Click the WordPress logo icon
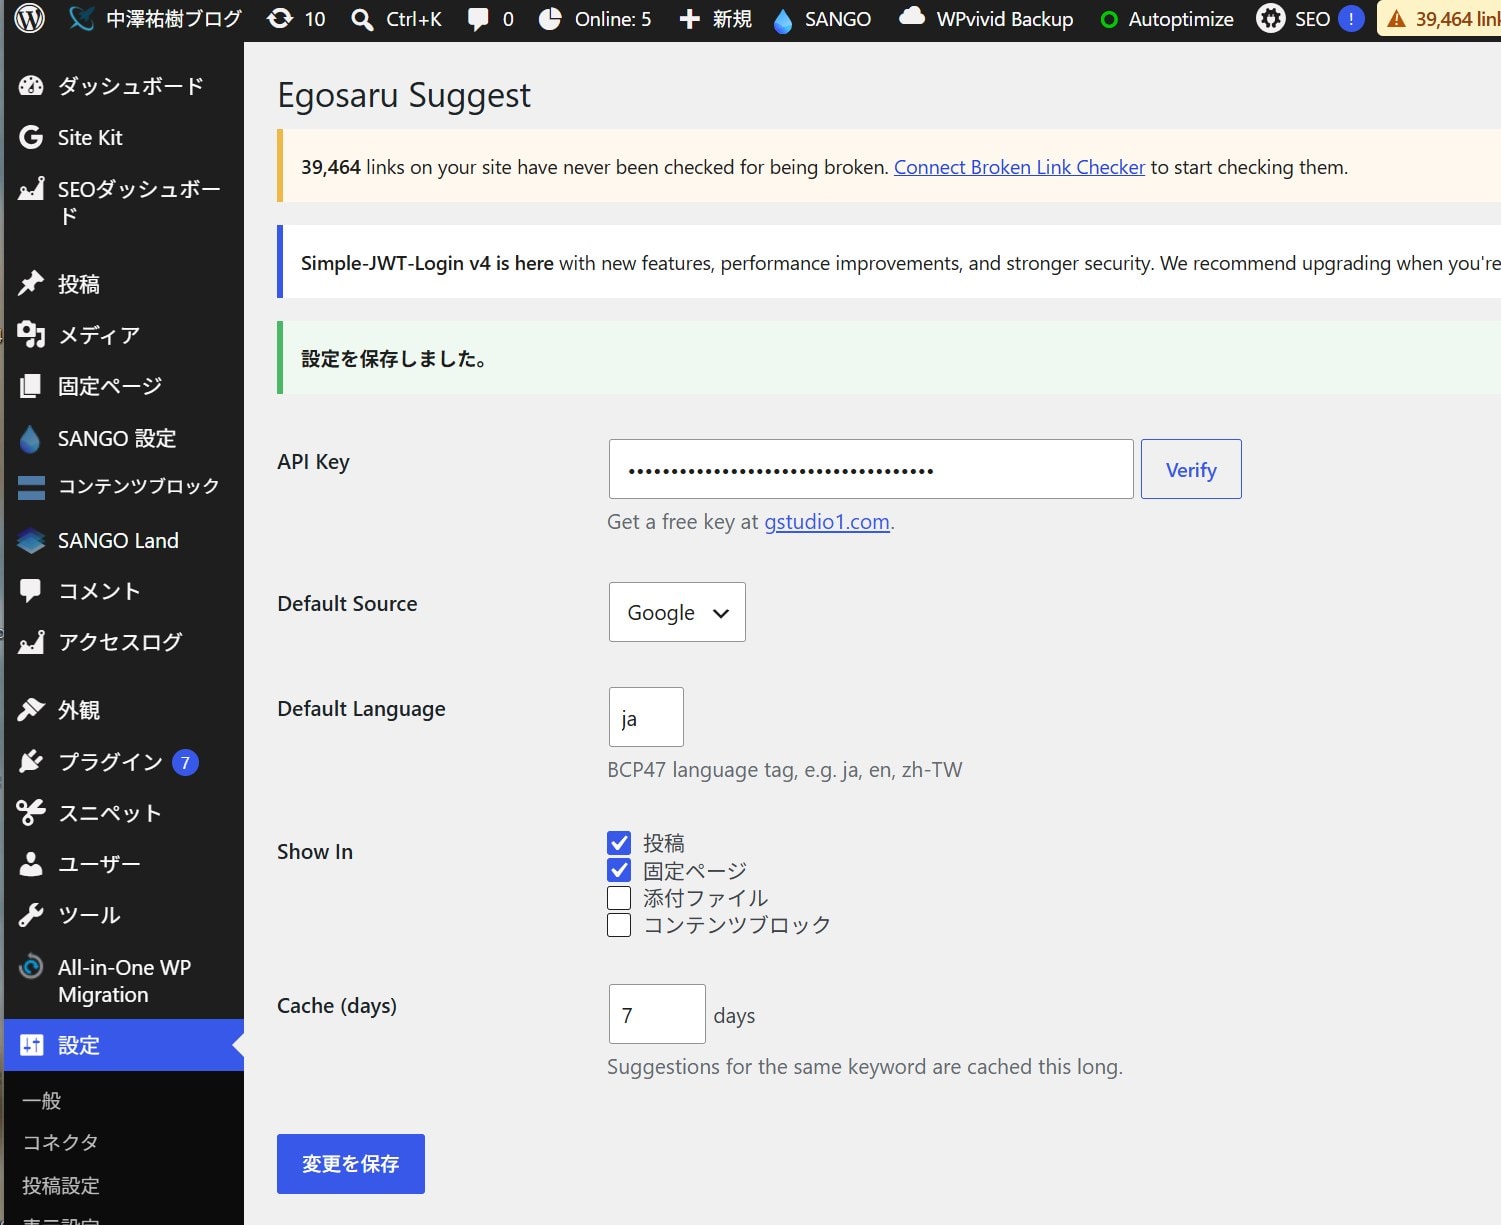Screen dimensions: 1501x1225 [30, 18]
